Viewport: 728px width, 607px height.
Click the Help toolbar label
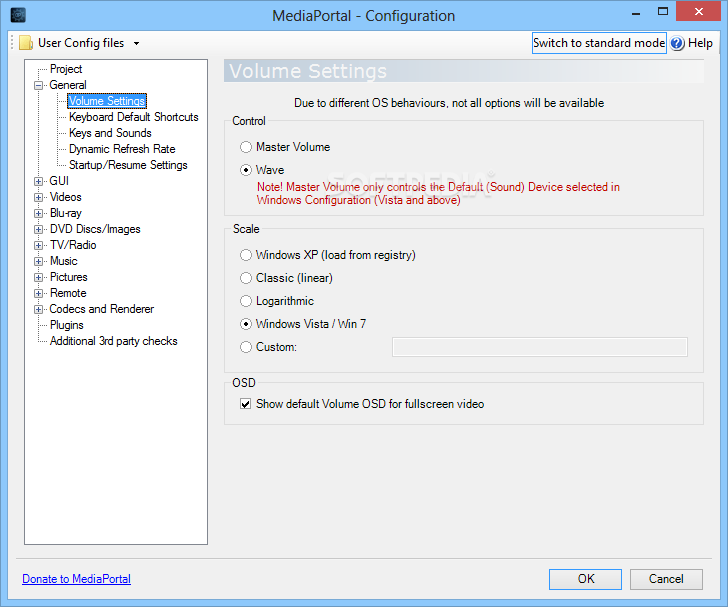700,43
